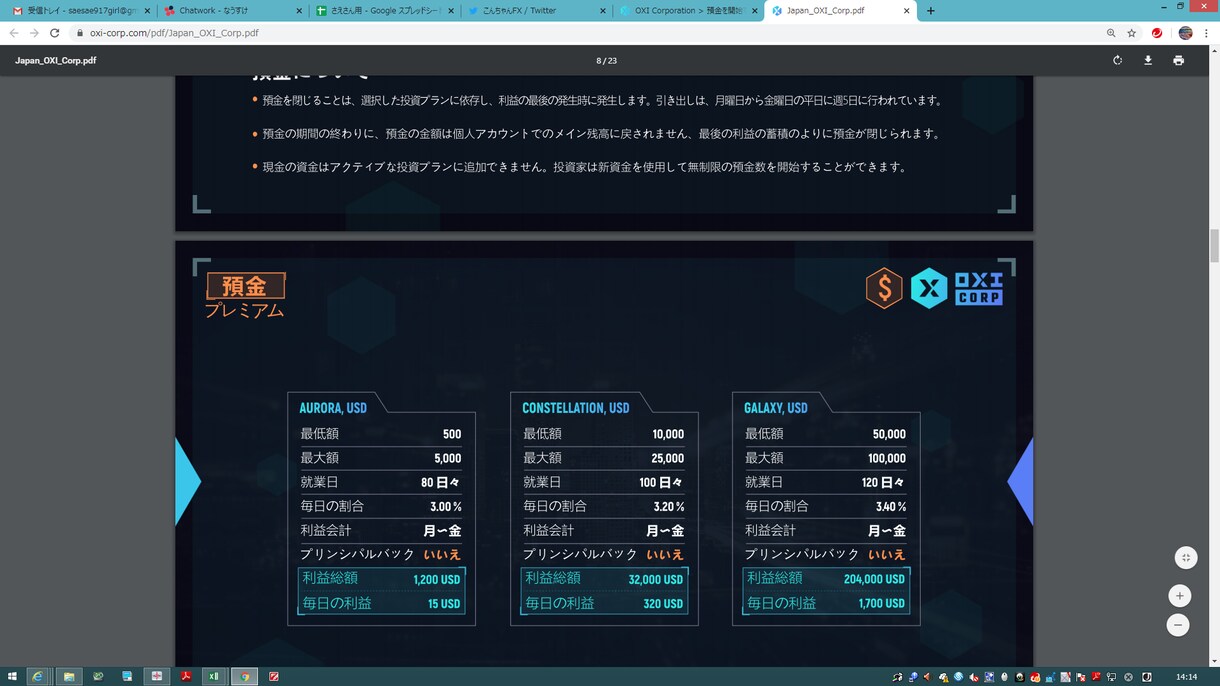1220x686 pixels.
Task: Click the CONSTELLATION, USD plan heading
Action: (x=576, y=408)
